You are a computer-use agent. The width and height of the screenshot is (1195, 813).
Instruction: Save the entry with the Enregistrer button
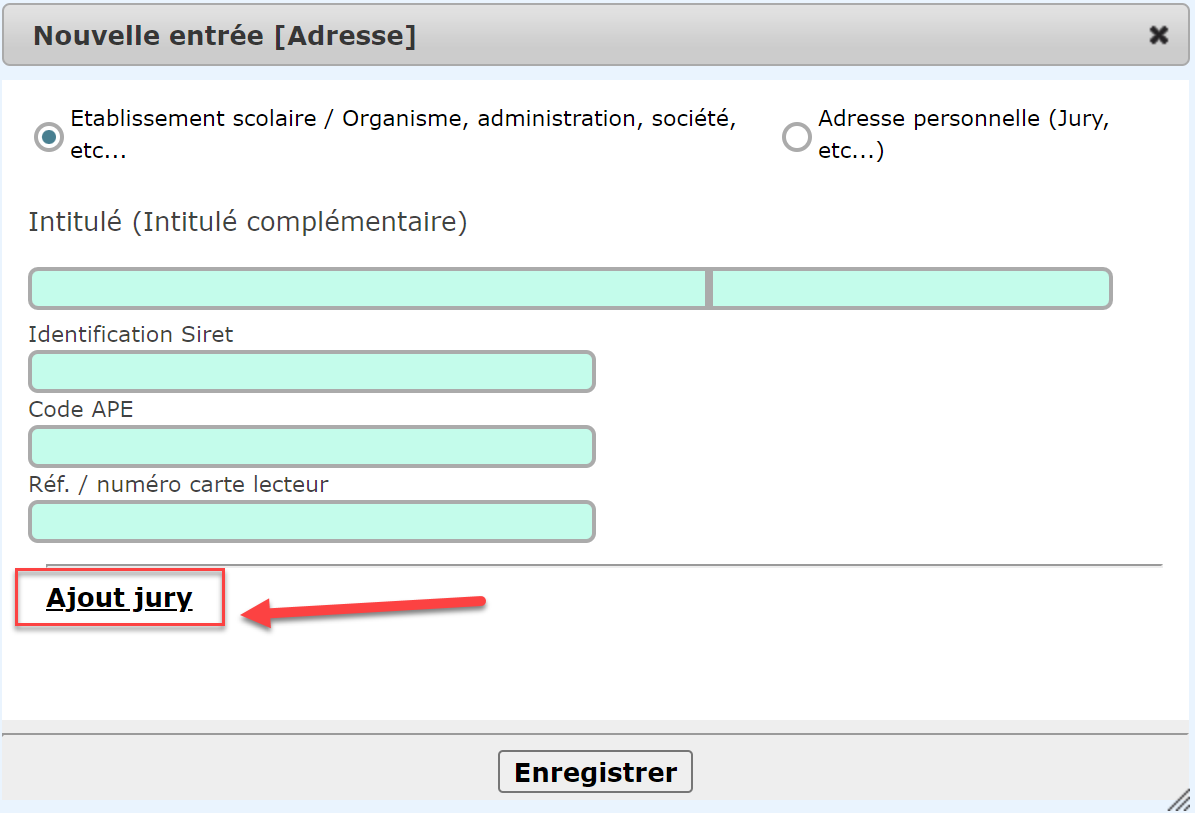point(595,772)
